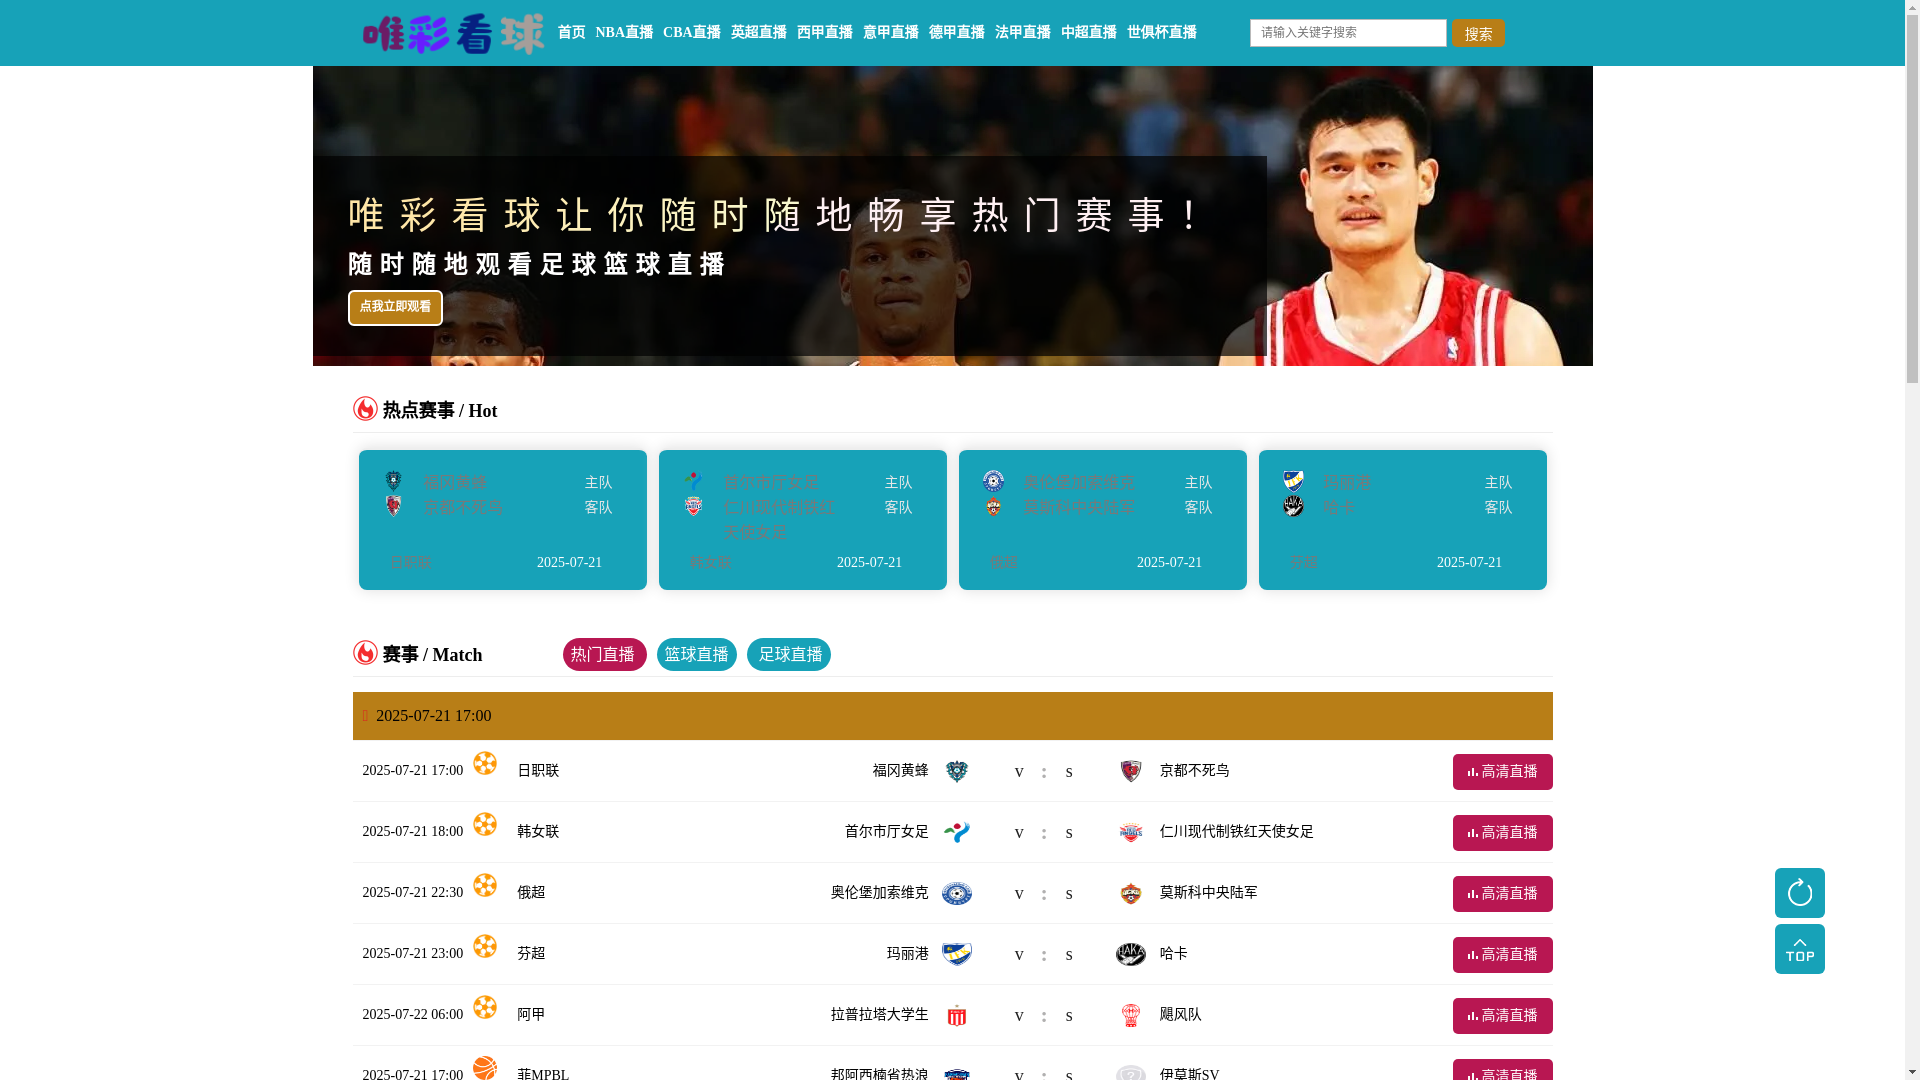Click 高清直播 for 福冈黄蜂 match
Screen dimensions: 1920x1080
pyautogui.click(x=1502, y=772)
